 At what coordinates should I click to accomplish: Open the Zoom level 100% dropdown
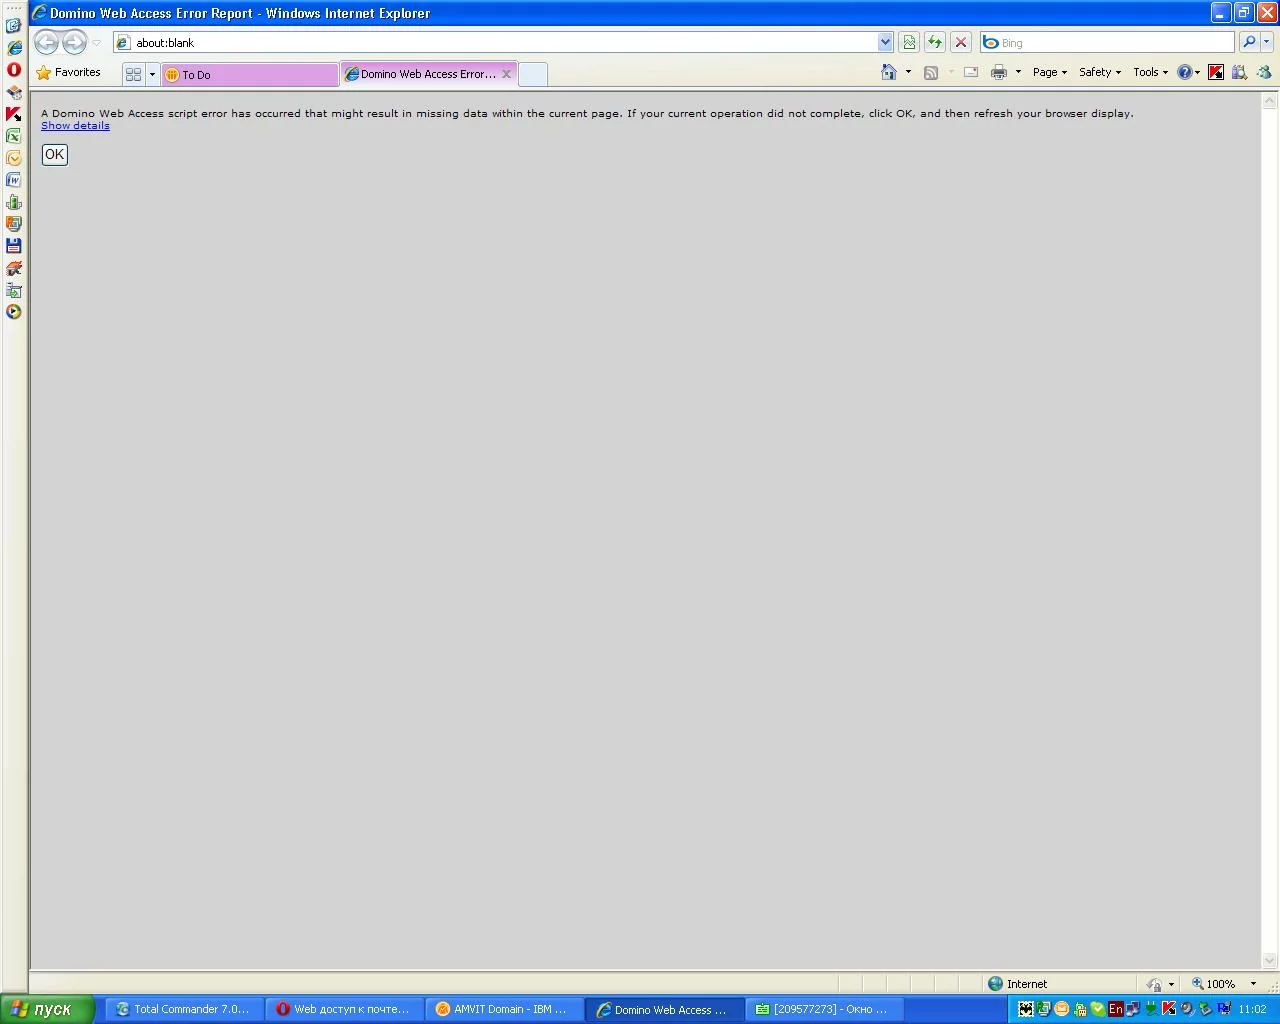point(1253,984)
